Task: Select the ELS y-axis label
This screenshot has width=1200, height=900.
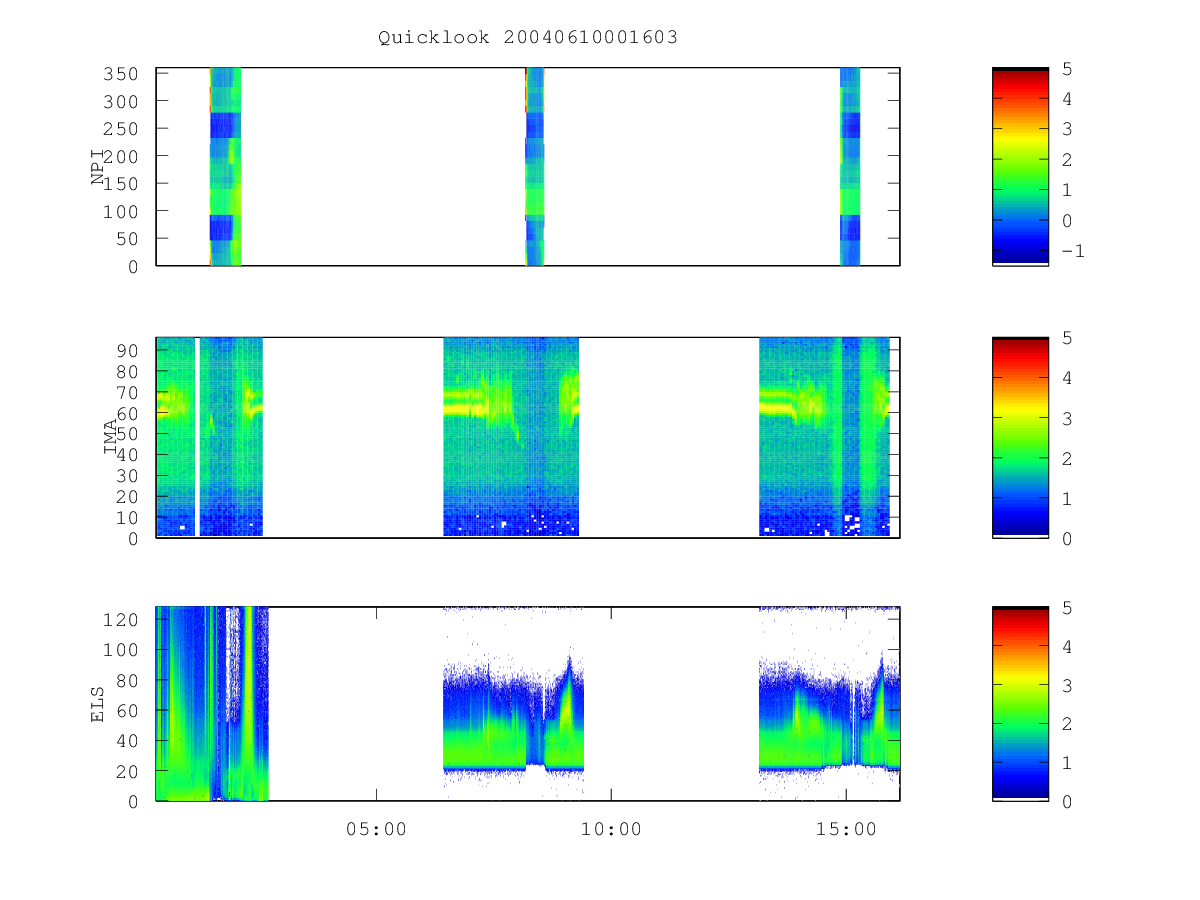Action: pyautogui.click(x=99, y=704)
